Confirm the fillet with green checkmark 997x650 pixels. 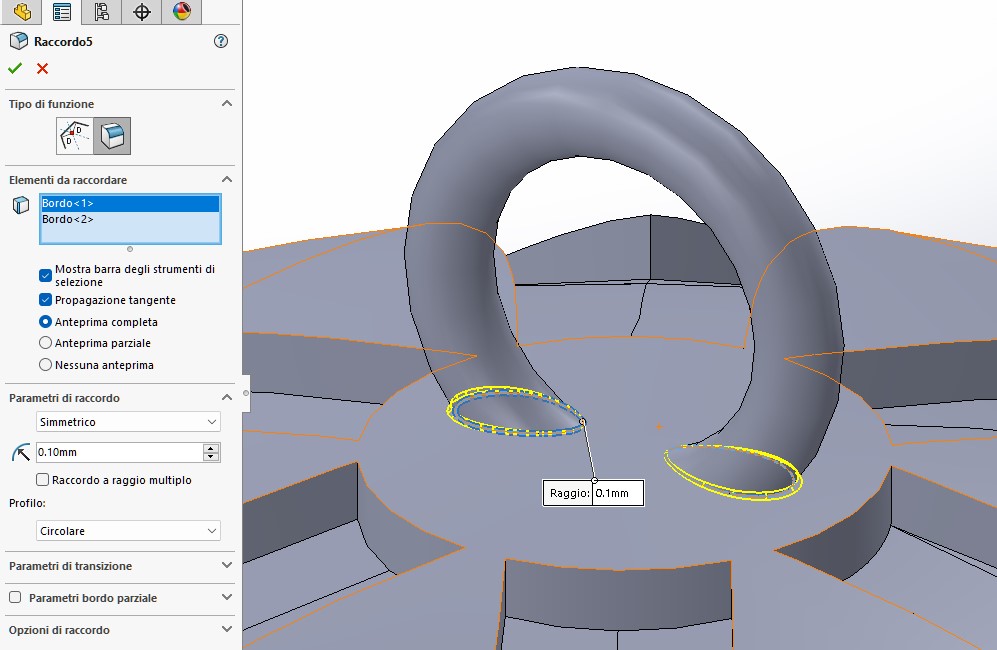[x=15, y=68]
